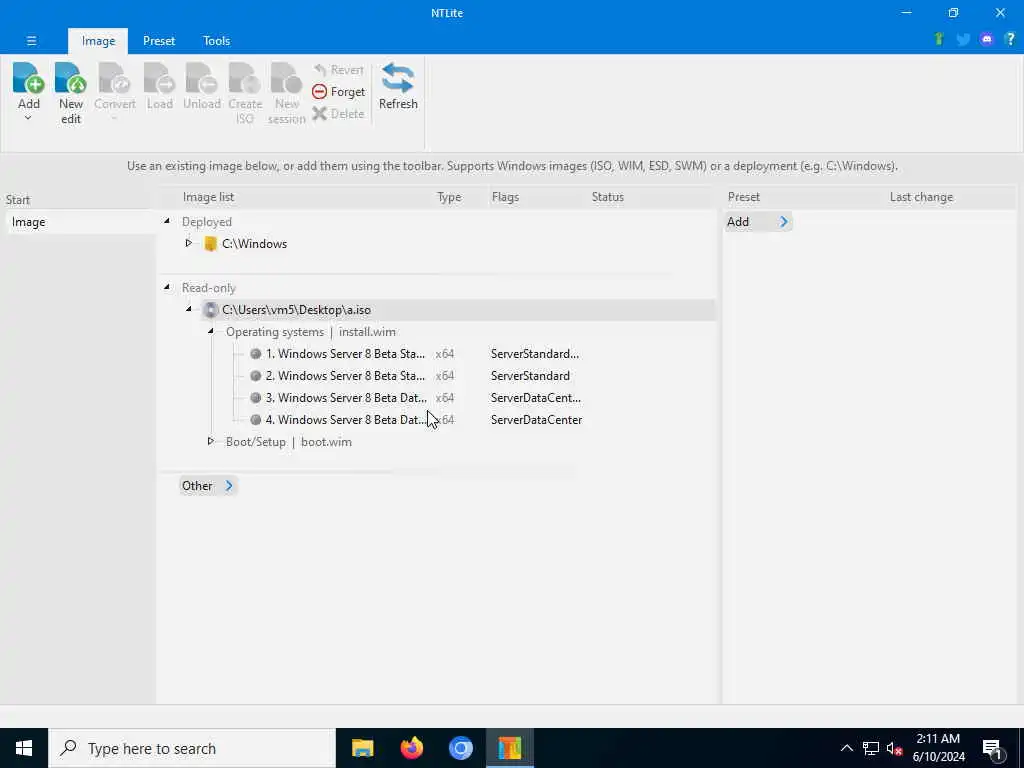
Task: Open the Windows Start menu
Action: [24, 748]
